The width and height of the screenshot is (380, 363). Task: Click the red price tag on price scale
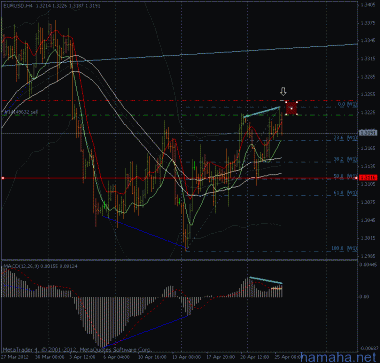[x=368, y=177]
